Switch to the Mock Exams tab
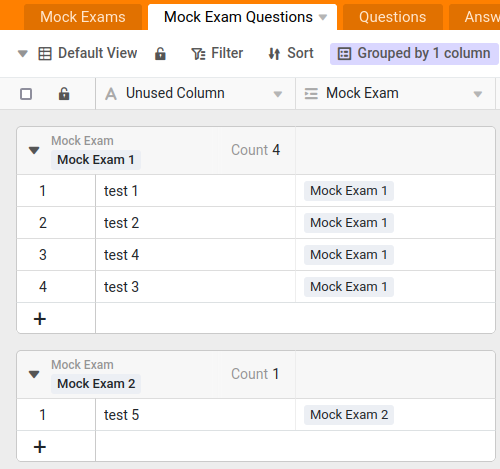Viewport: 500px width, 469px height. click(x=83, y=17)
